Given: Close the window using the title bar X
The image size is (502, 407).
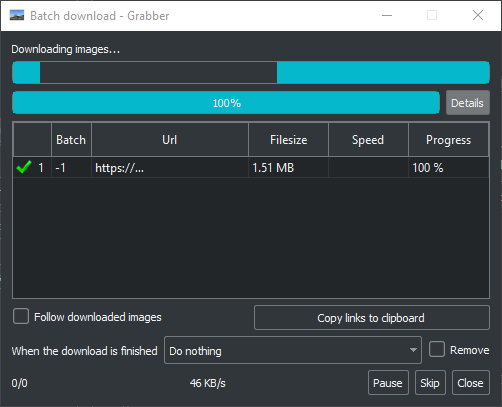Looking at the screenshot, I should (x=478, y=15).
